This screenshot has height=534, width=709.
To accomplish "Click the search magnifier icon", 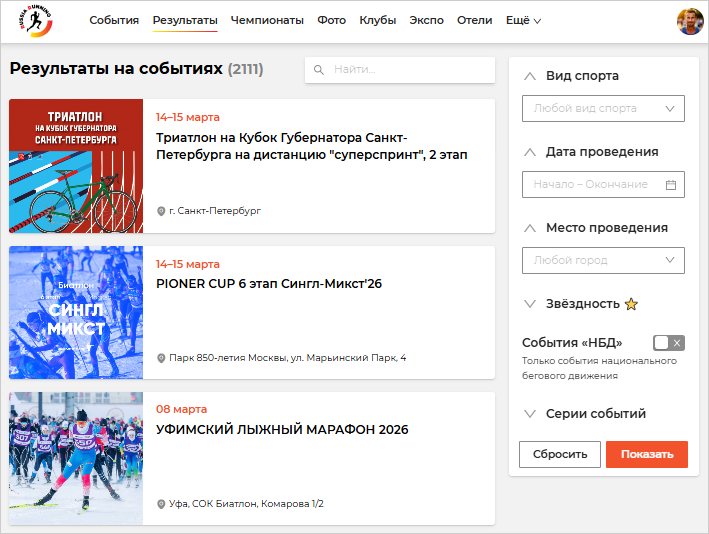I will [319, 70].
